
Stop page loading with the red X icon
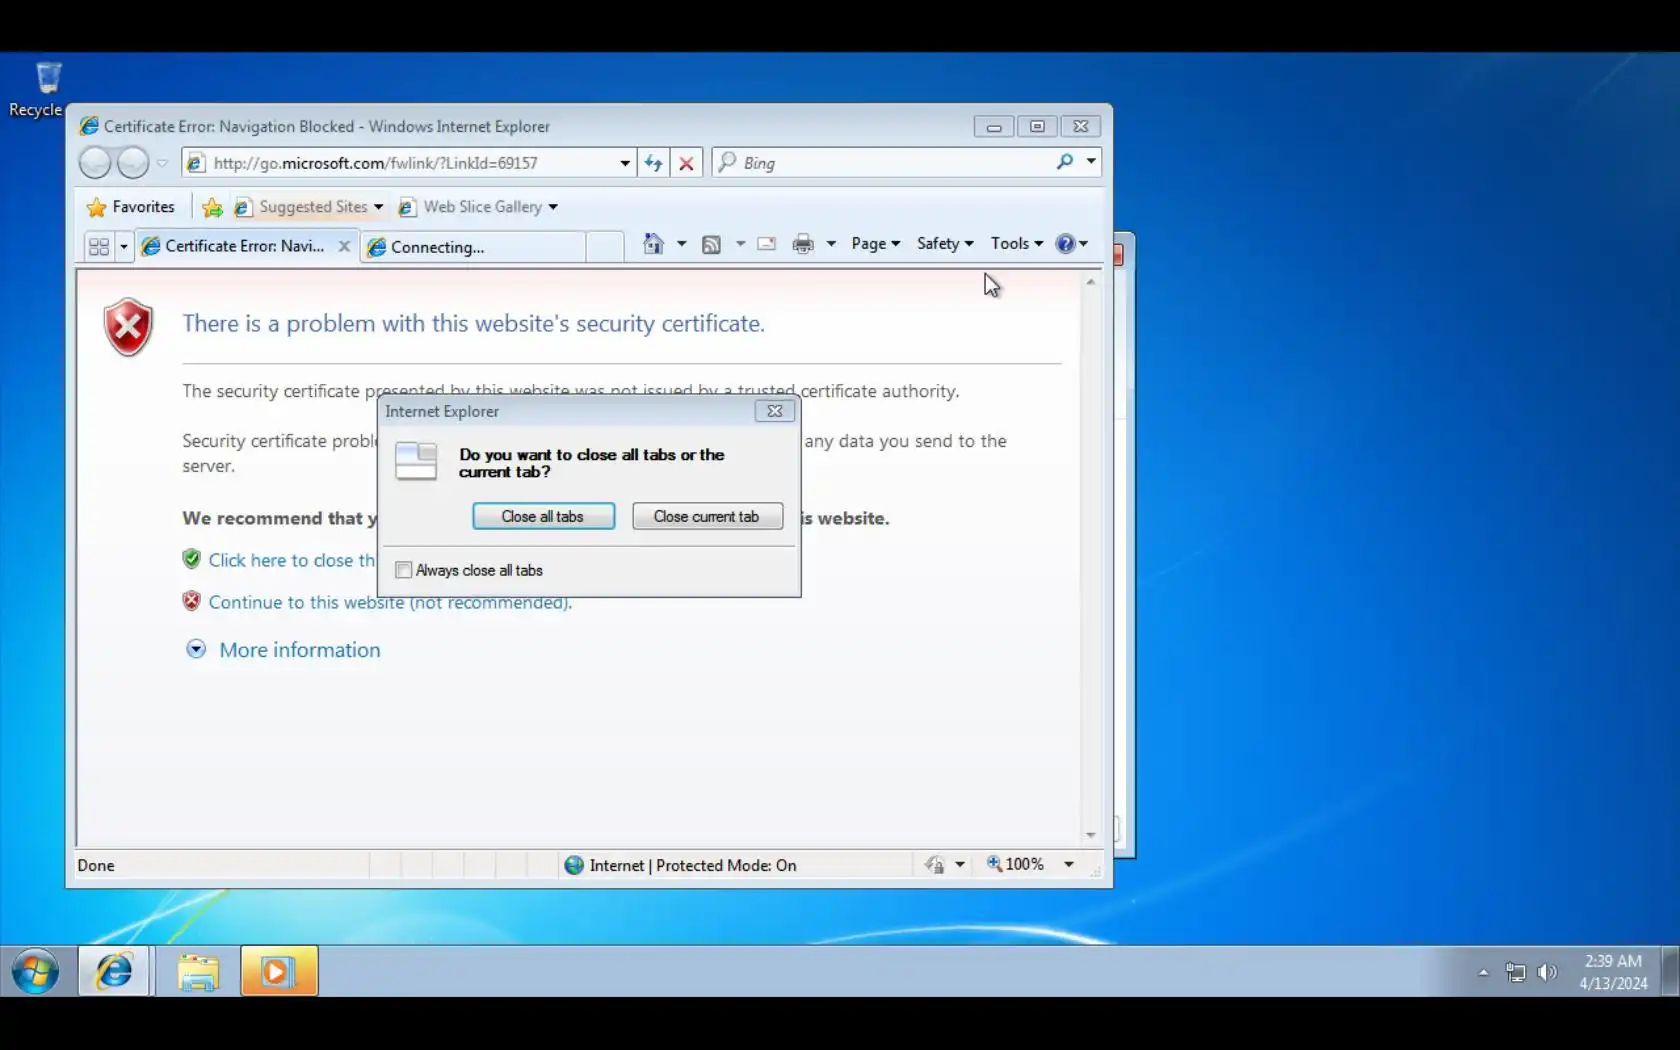coord(686,163)
